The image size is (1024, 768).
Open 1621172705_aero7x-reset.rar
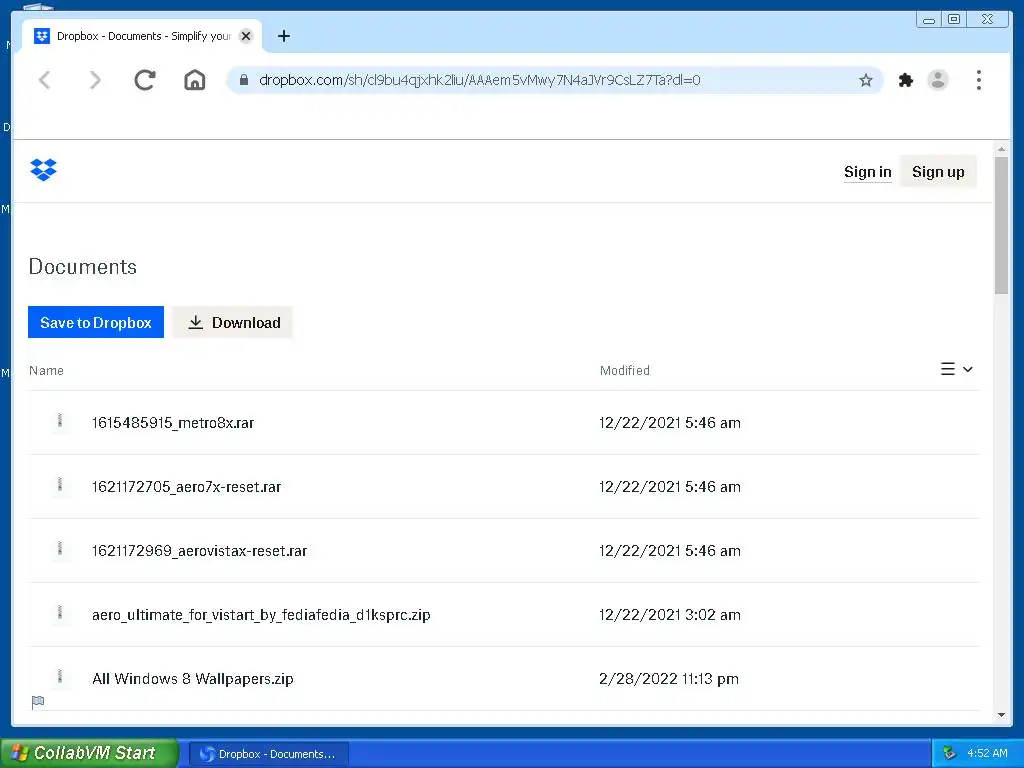coord(187,487)
